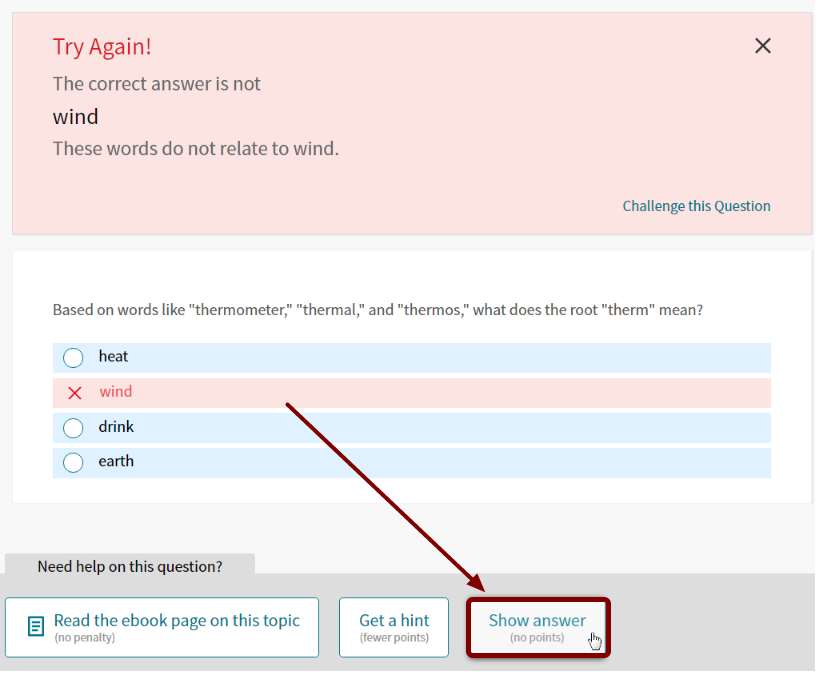818x677 pixels.
Task: Click the fewer points label under hint button
Action: (x=394, y=637)
